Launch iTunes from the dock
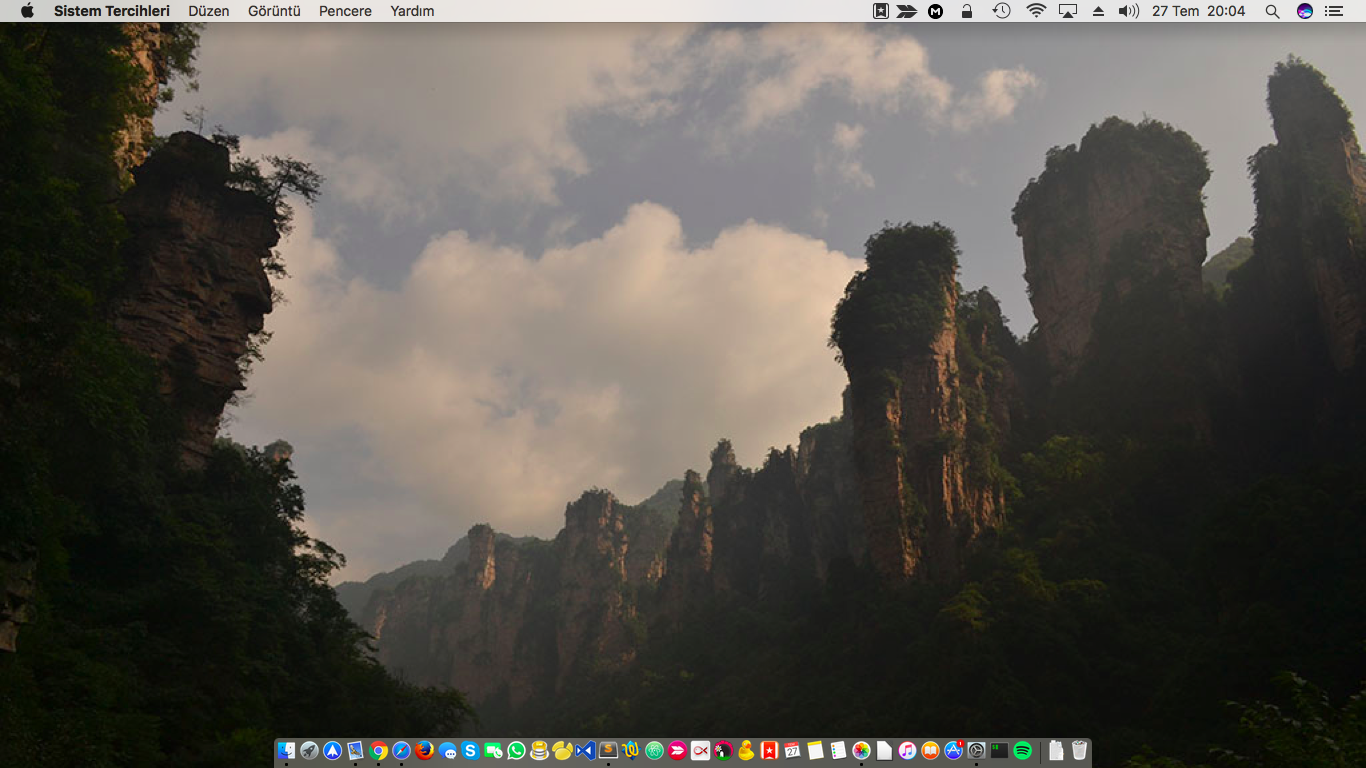1366x768 pixels. pyautogui.click(x=907, y=750)
